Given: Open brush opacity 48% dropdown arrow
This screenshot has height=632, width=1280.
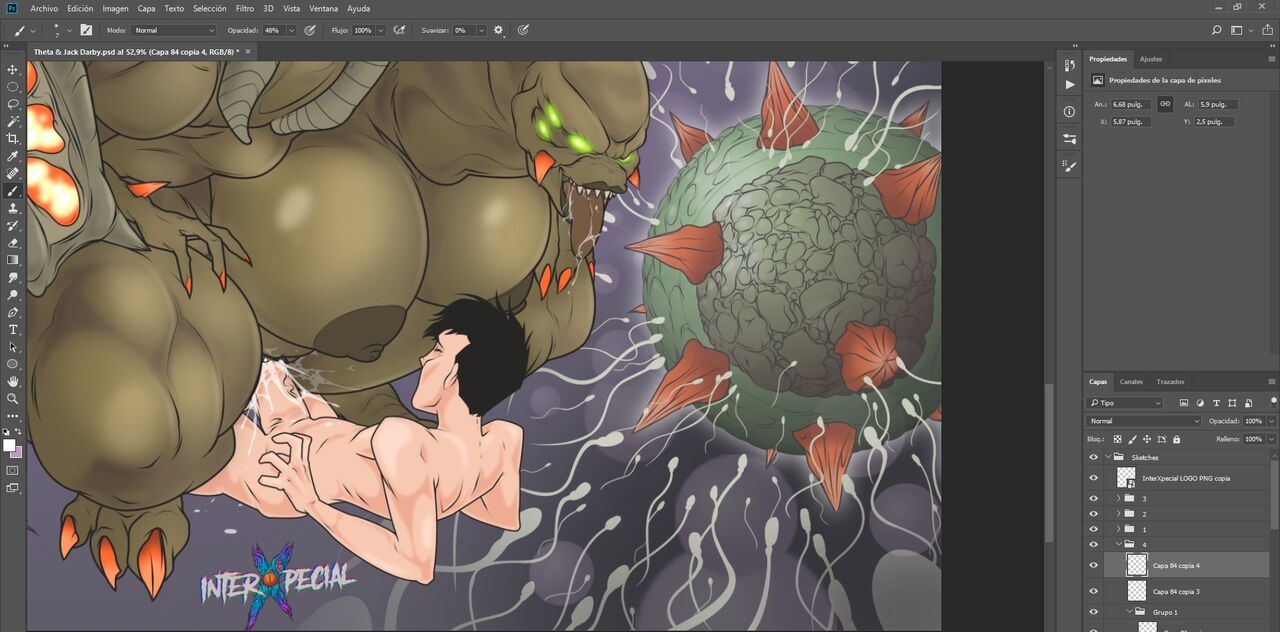Looking at the screenshot, I should coord(292,30).
